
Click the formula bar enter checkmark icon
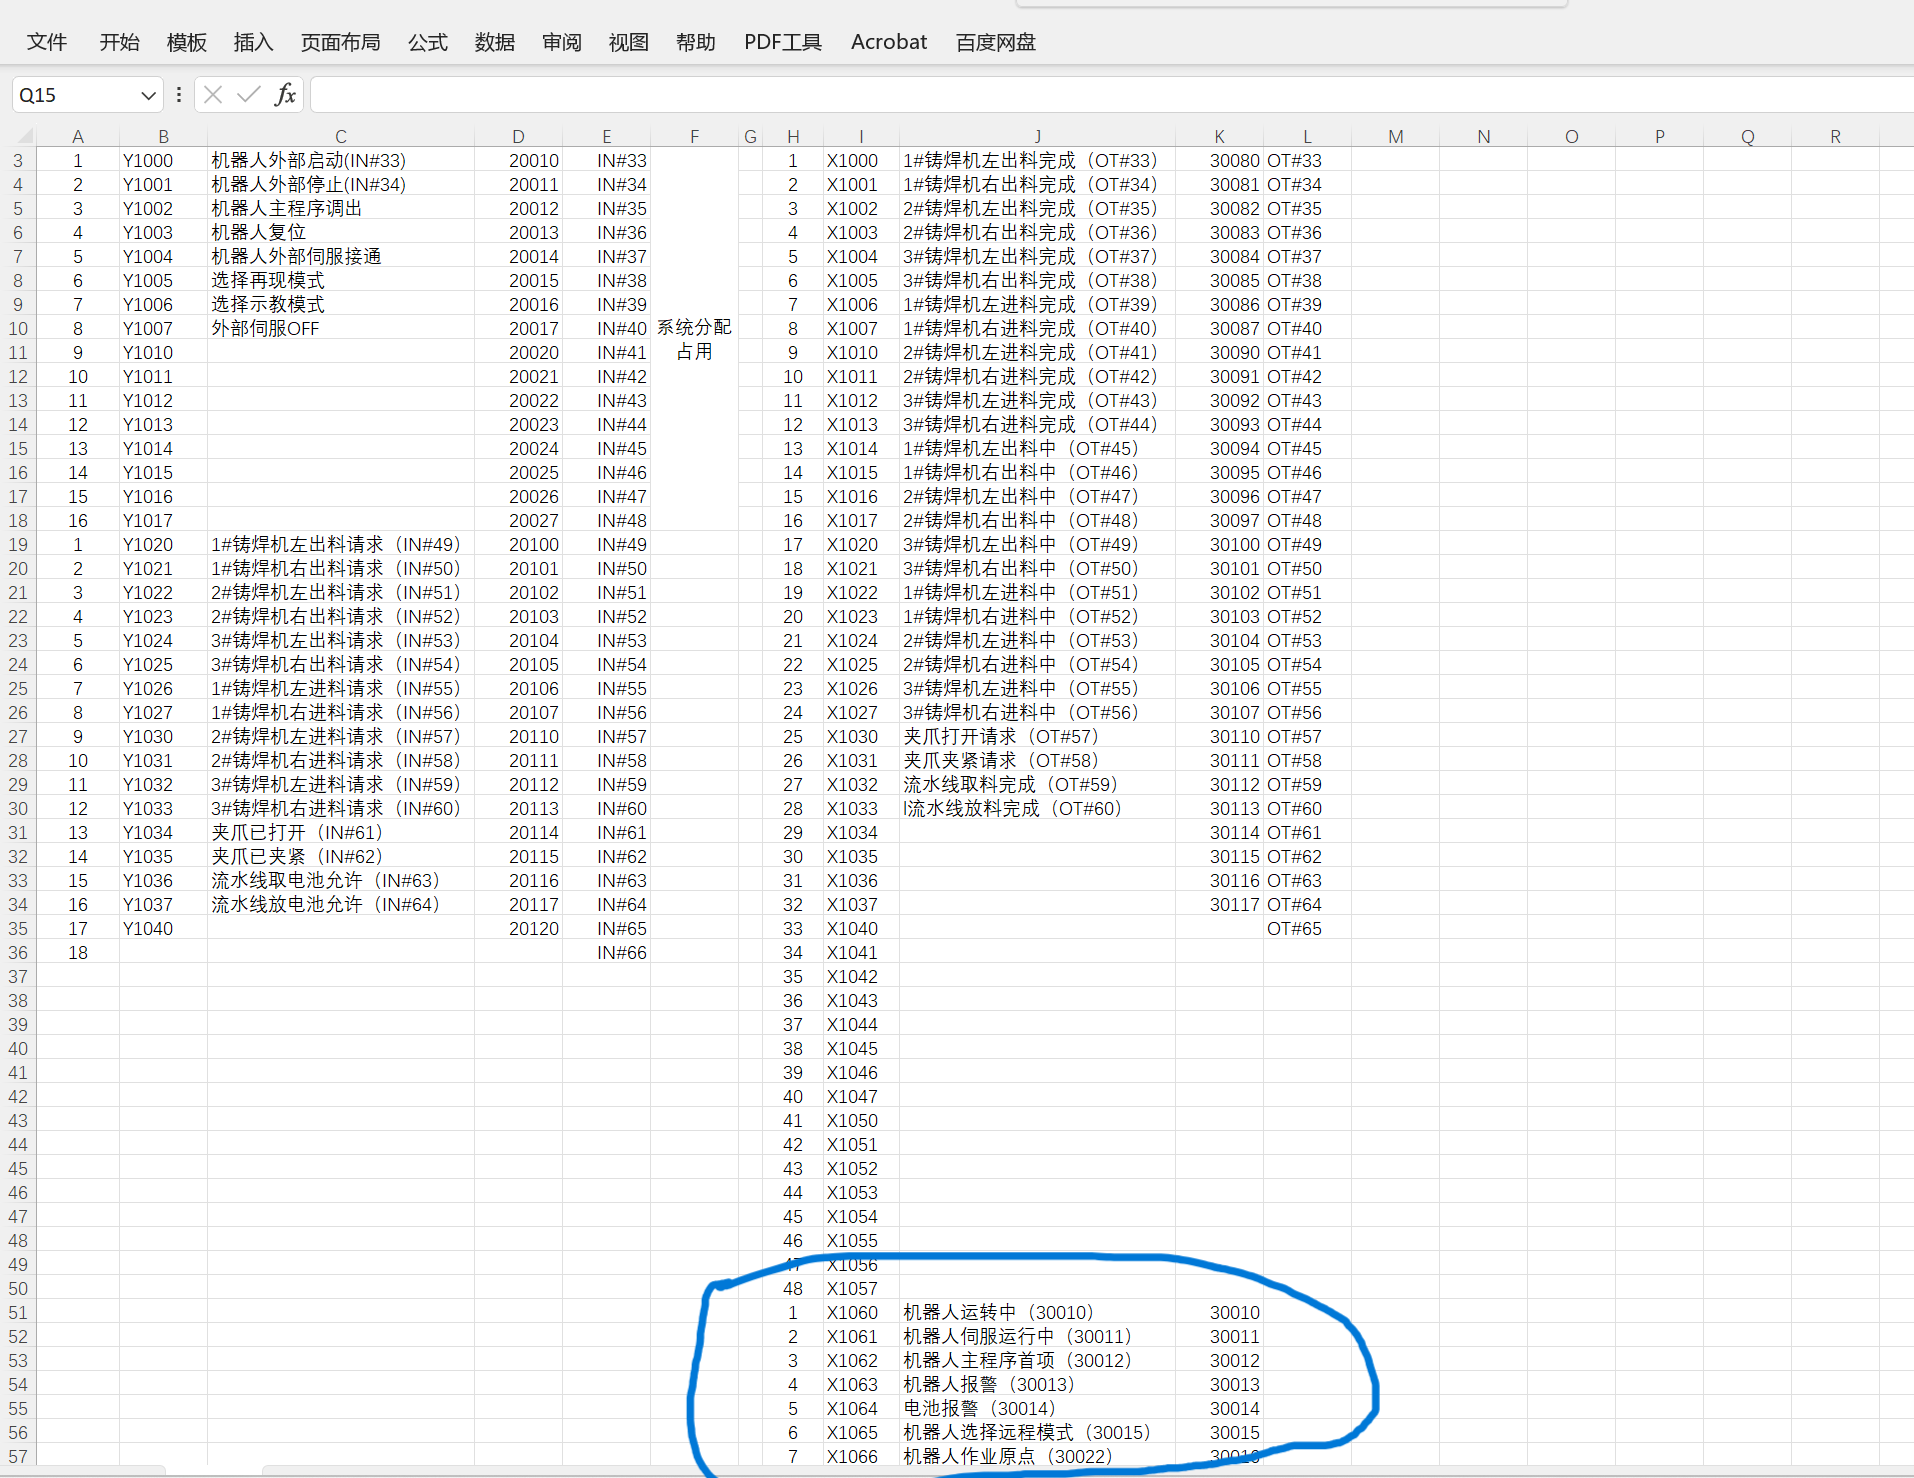point(249,95)
